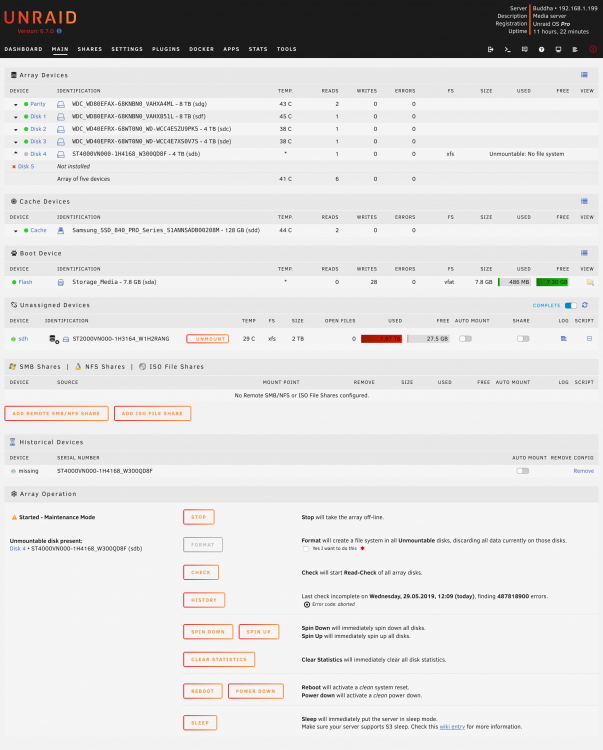Toggle the COMPLETE switch in Unassigned Devices
The height and width of the screenshot is (750, 603).
[570, 305]
